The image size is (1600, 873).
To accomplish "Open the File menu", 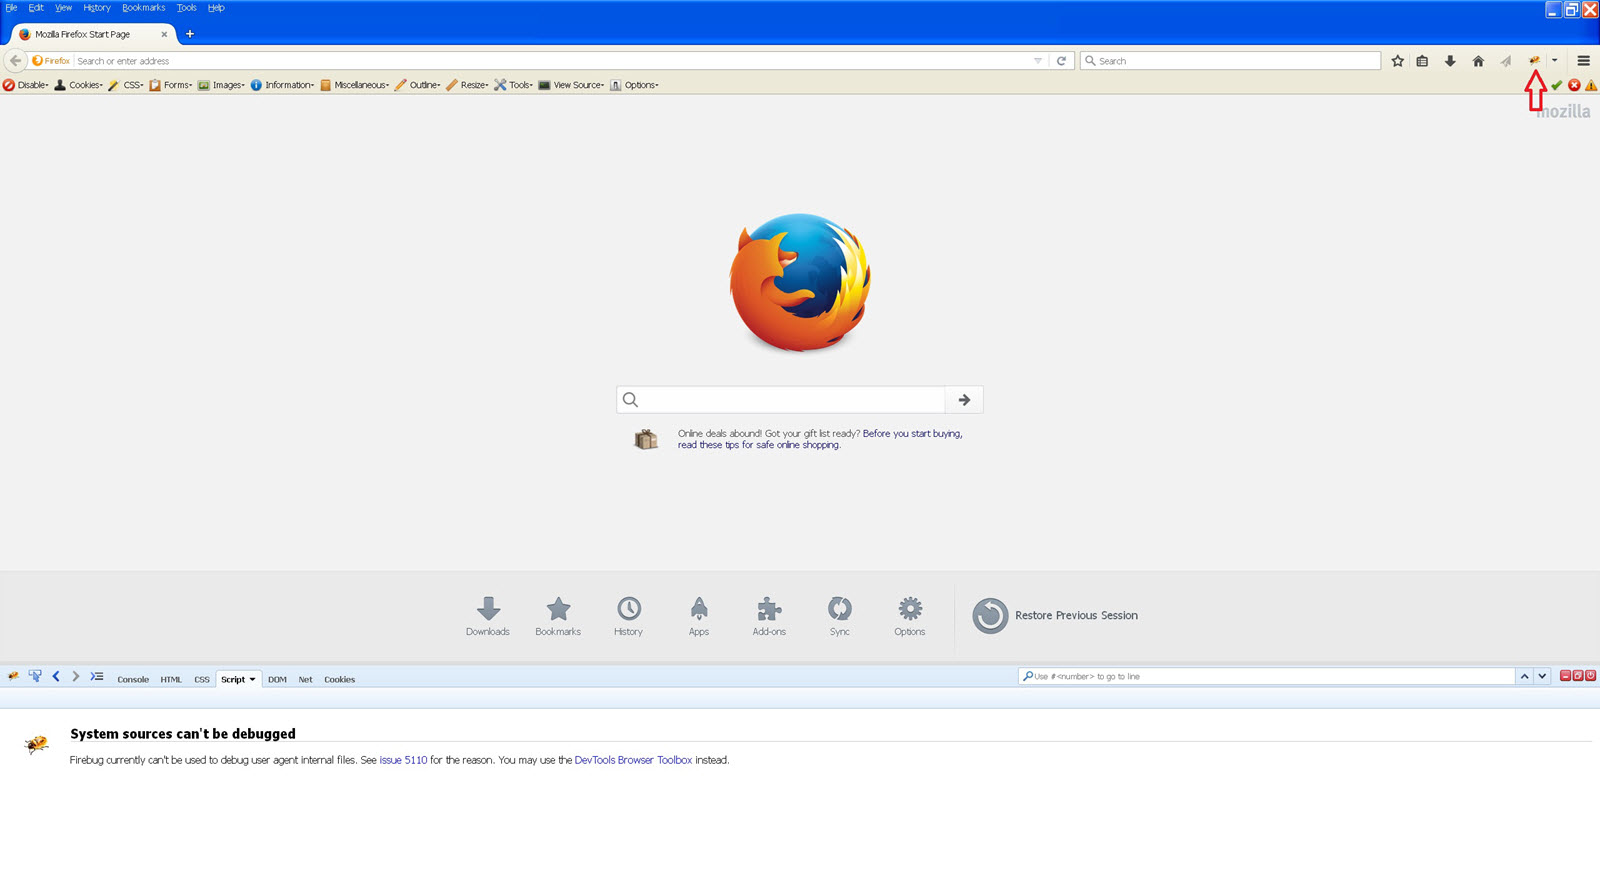I will pos(11,7).
